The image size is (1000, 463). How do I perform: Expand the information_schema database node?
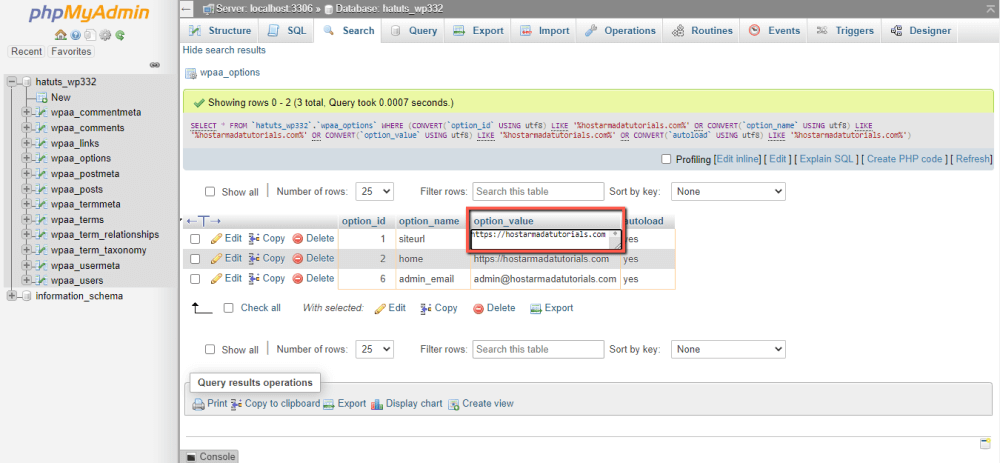click(x=11, y=296)
